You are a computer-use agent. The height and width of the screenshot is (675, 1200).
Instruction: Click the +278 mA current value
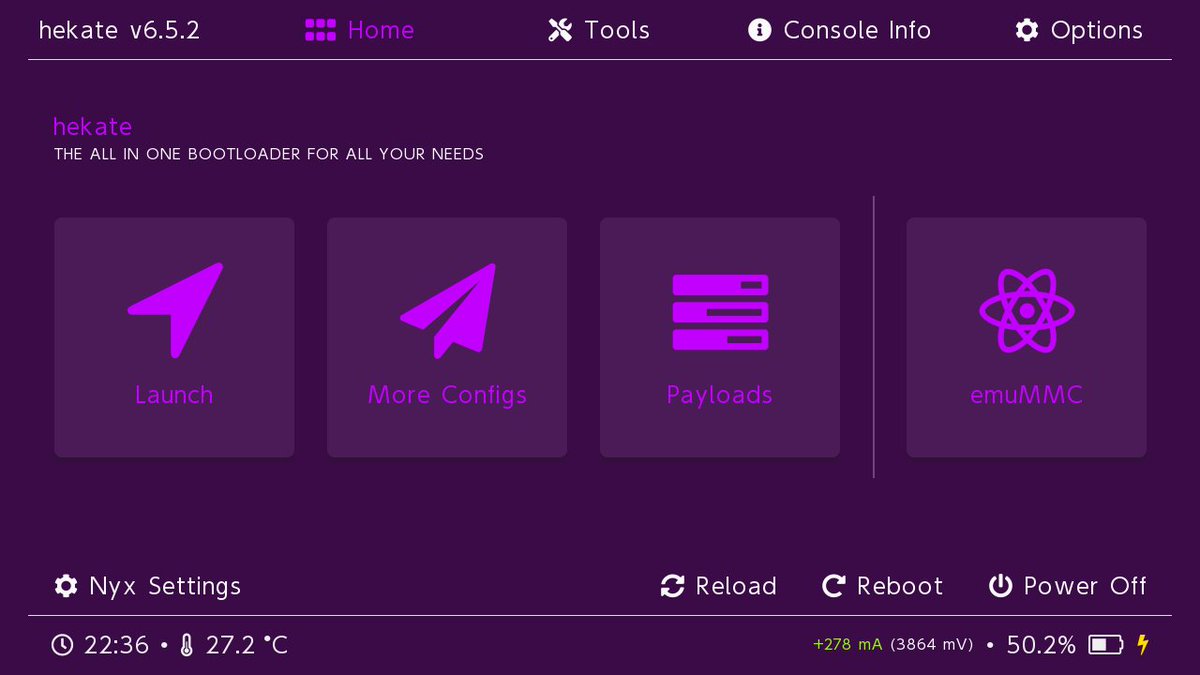tap(848, 645)
